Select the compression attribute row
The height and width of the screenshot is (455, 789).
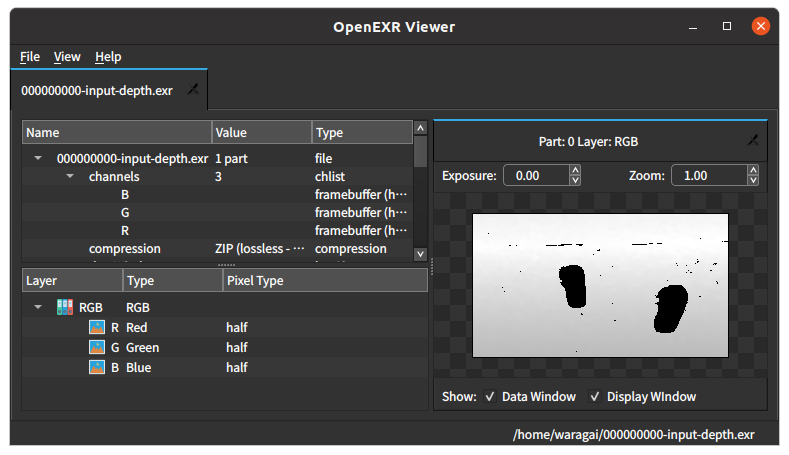coord(217,249)
